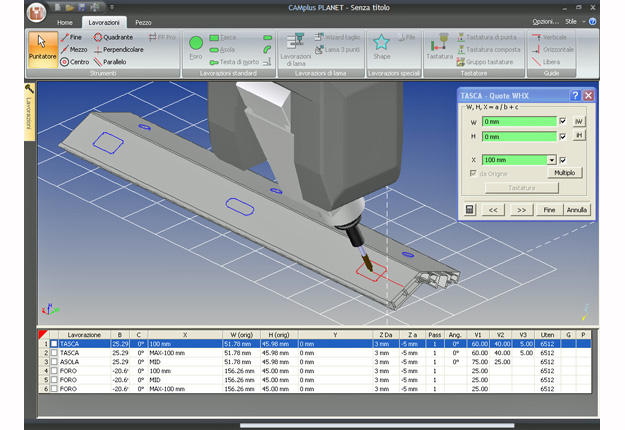Image resolution: width=625 pixels, height=430 pixels.
Task: Click the blue help icon near Stile
Action: 592,22
